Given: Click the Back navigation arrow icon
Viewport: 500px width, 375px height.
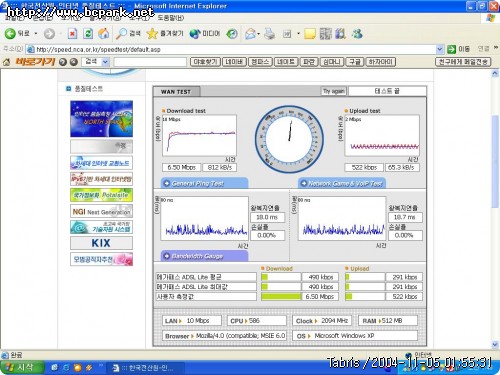Looking at the screenshot, I should [10, 33].
